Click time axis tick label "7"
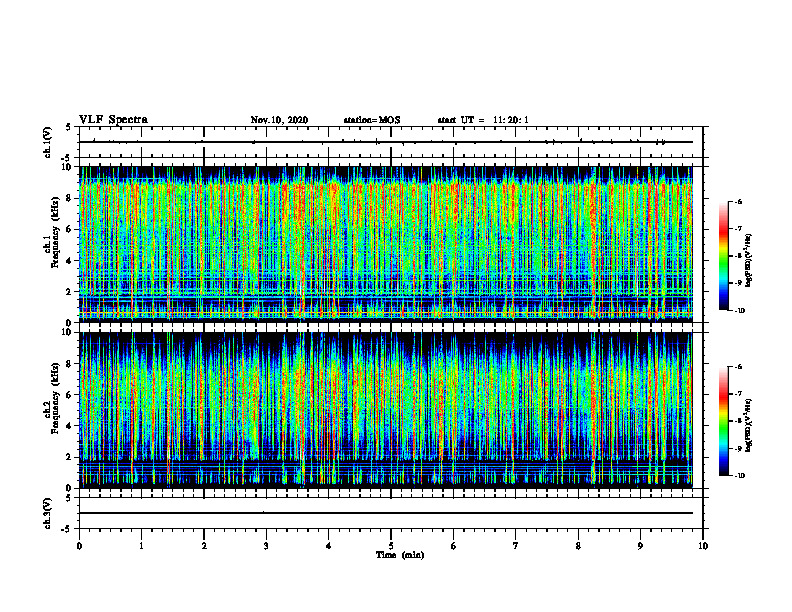Image resolution: width=792 pixels, height=612 pixels. pos(516,546)
